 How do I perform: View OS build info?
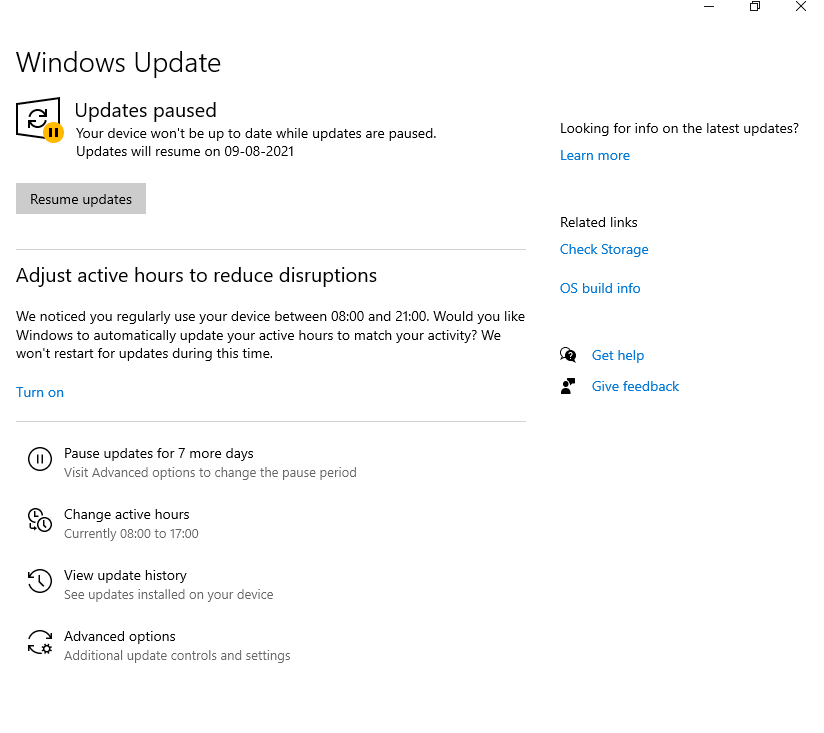click(x=600, y=288)
